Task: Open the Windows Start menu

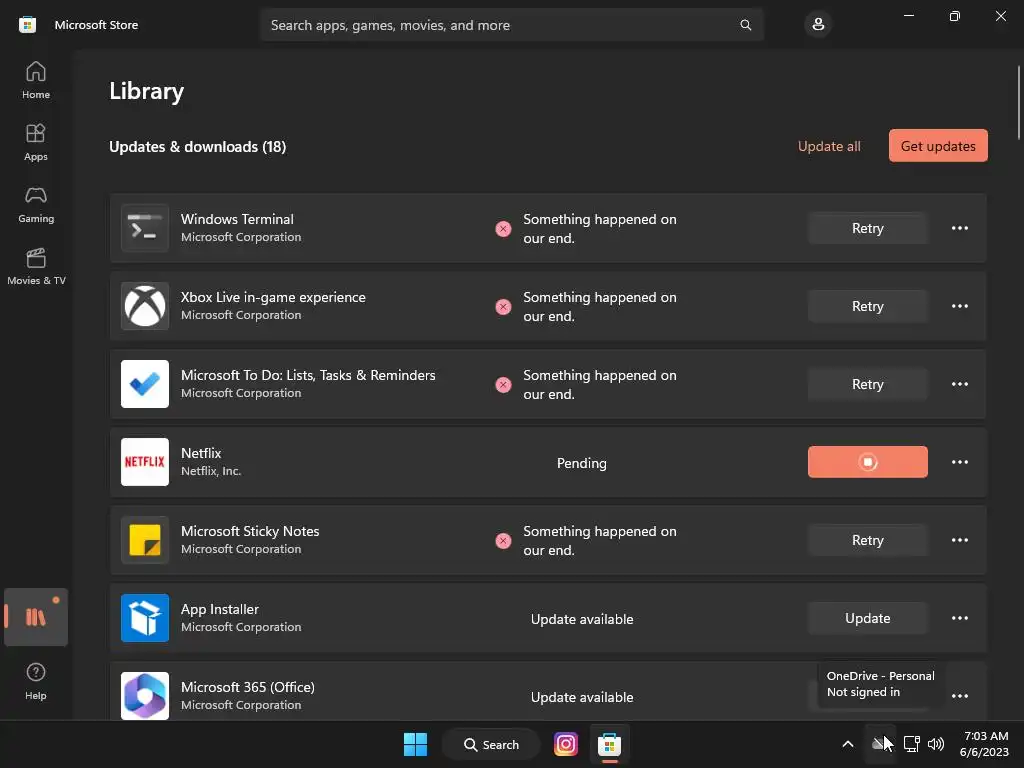Action: [x=415, y=744]
